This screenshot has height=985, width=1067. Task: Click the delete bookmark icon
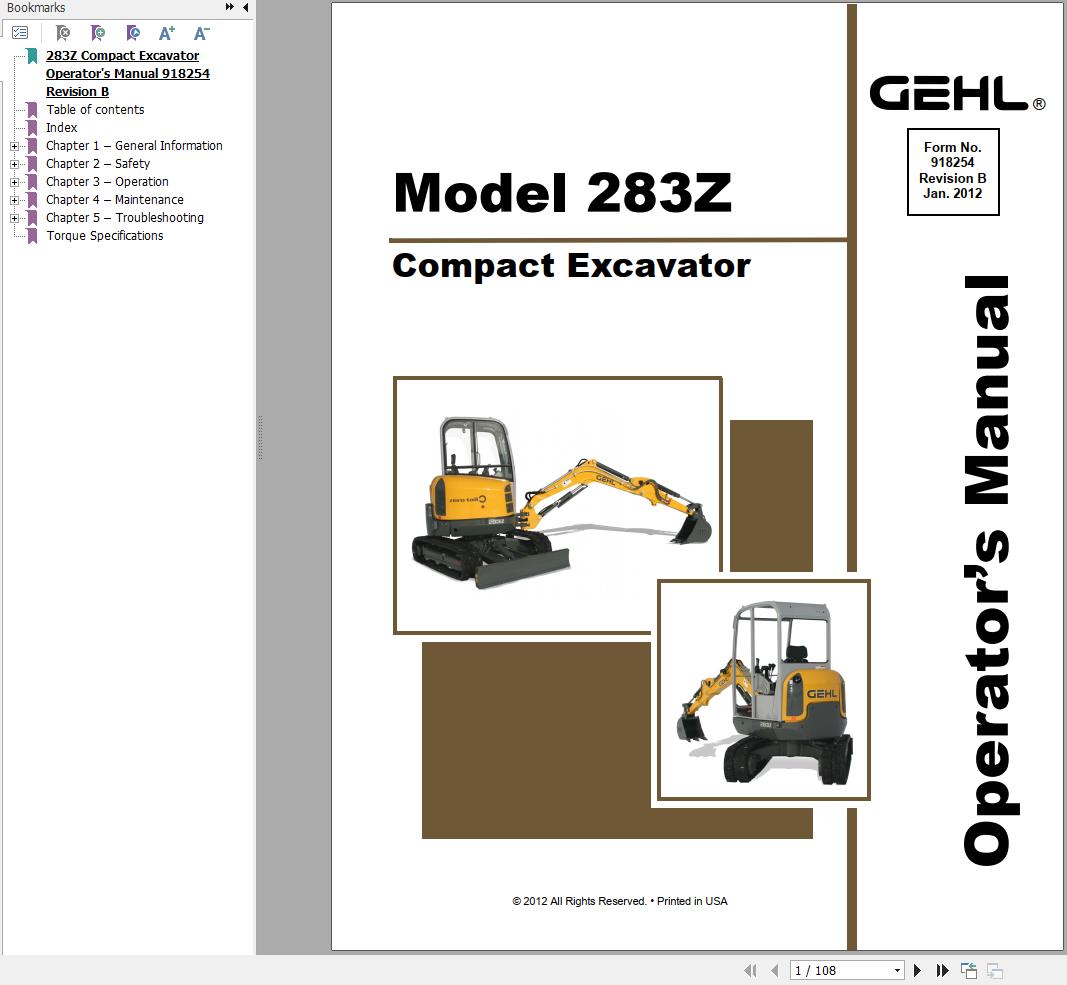click(63, 32)
